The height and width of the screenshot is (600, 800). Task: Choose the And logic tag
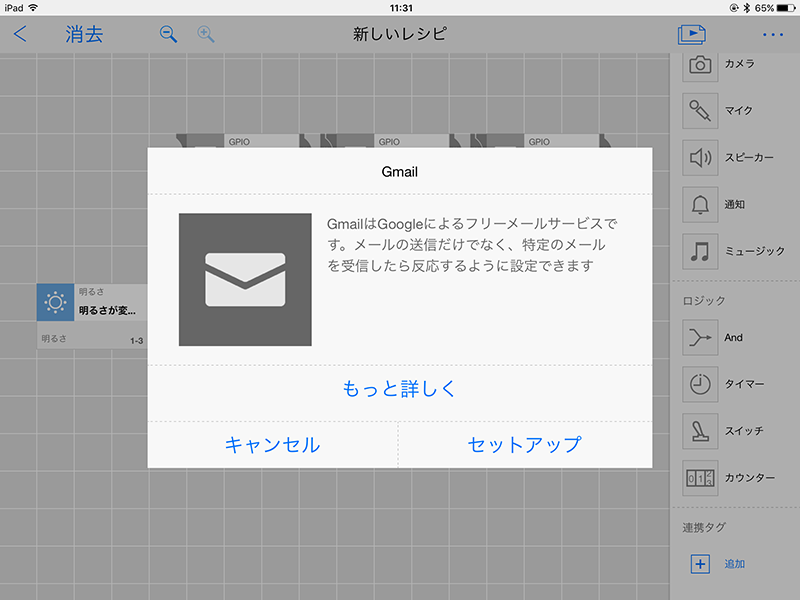pyautogui.click(x=700, y=338)
